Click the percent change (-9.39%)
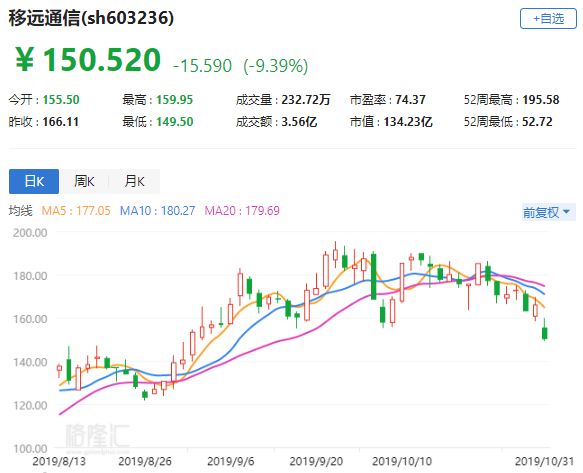Screen dimensions: 583x473 (x=276, y=66)
